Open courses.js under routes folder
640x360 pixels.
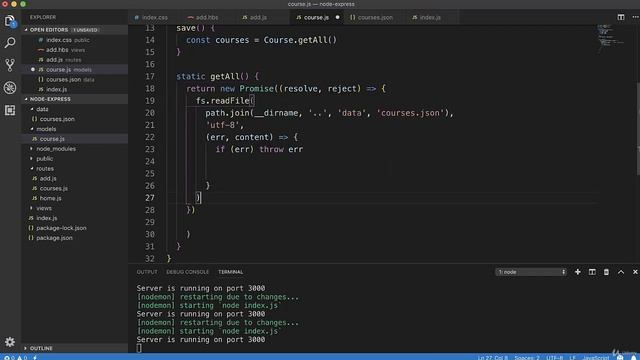point(75,188)
